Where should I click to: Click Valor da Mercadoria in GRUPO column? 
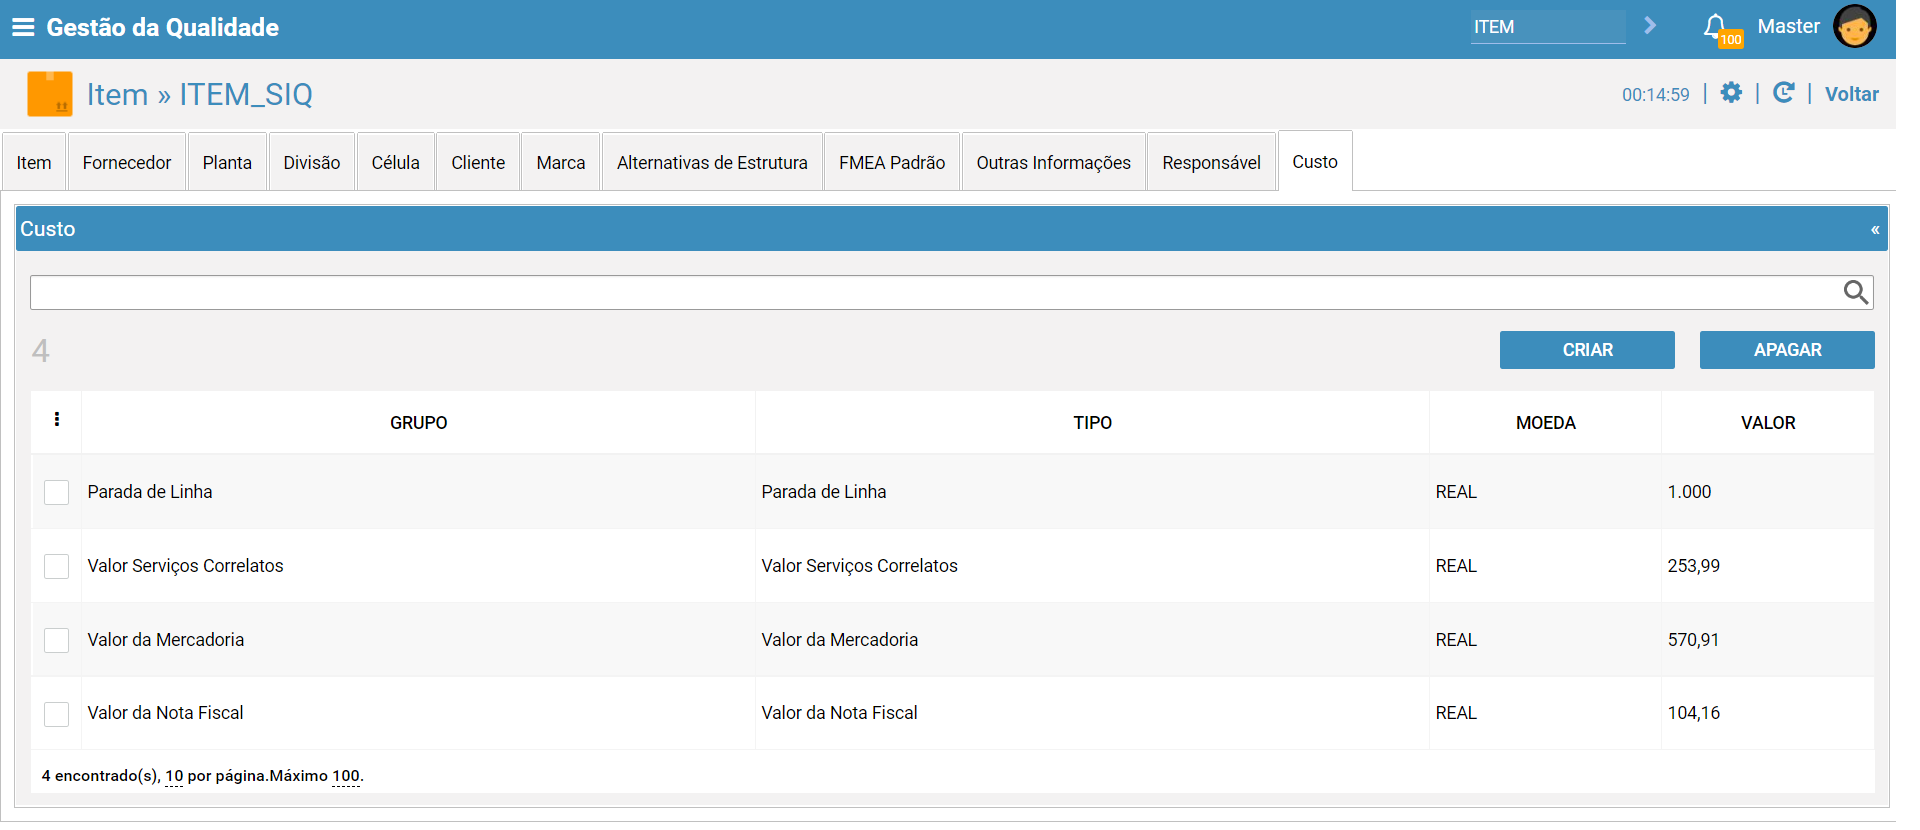point(165,640)
